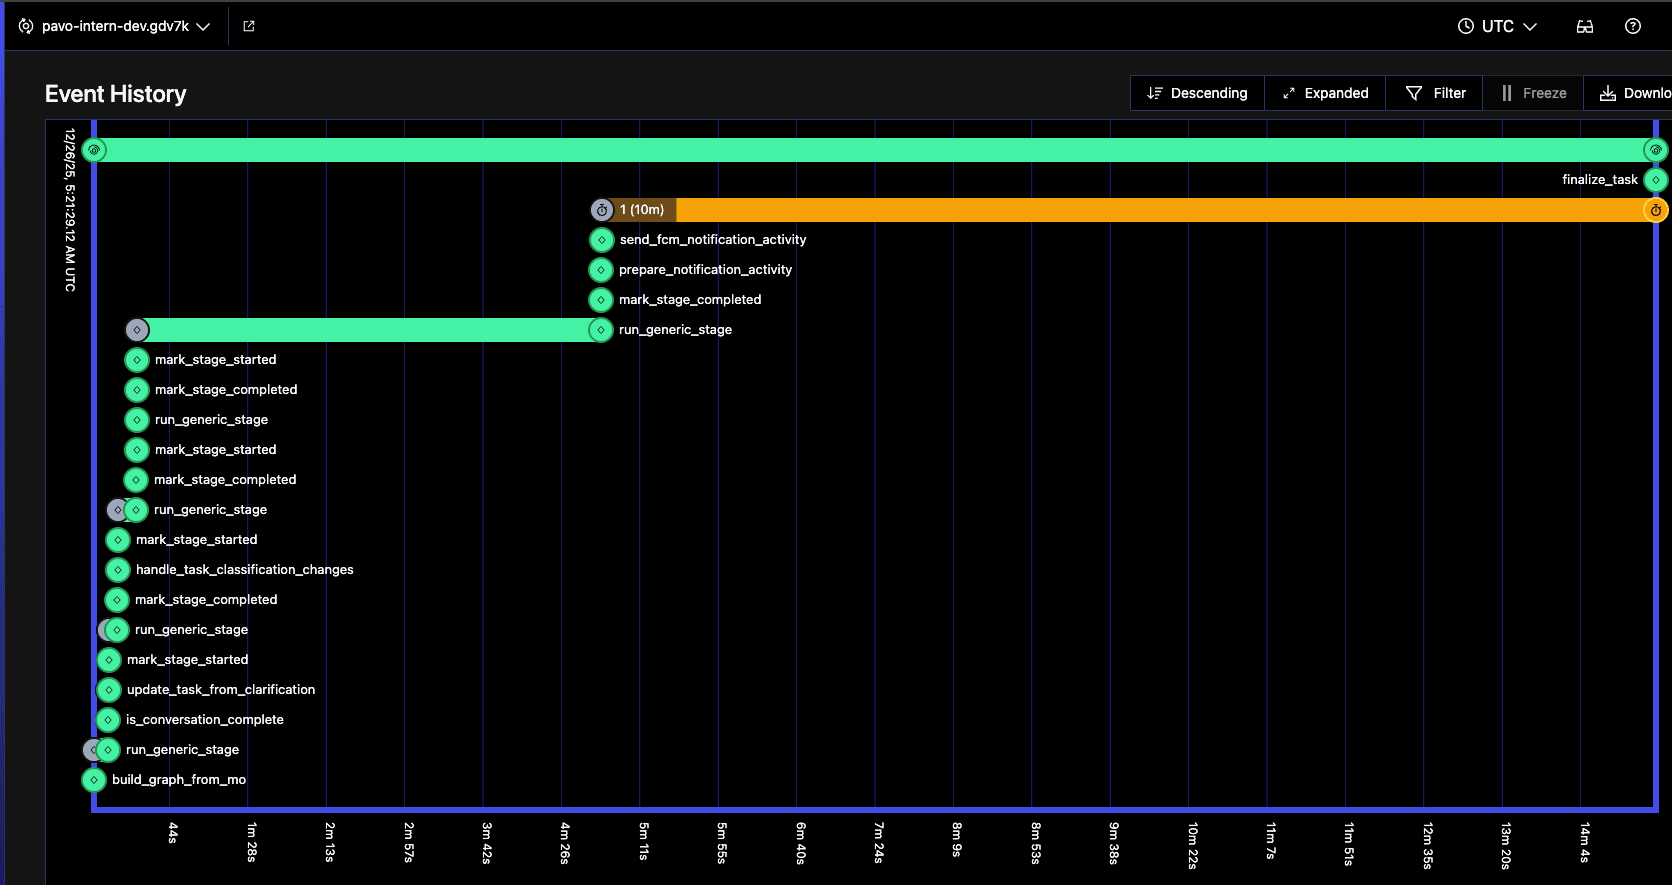Screen dimensions: 1672x885
Task: Click the gray scheduled icon starting the run_generic_stage bar
Action: [137, 330]
